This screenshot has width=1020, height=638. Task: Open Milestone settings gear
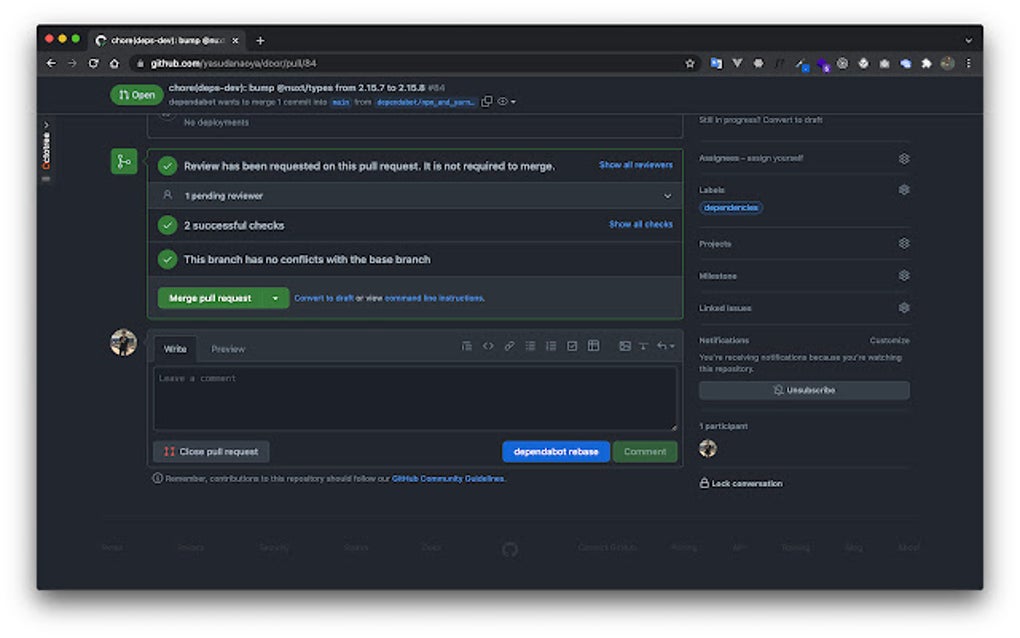click(x=904, y=276)
